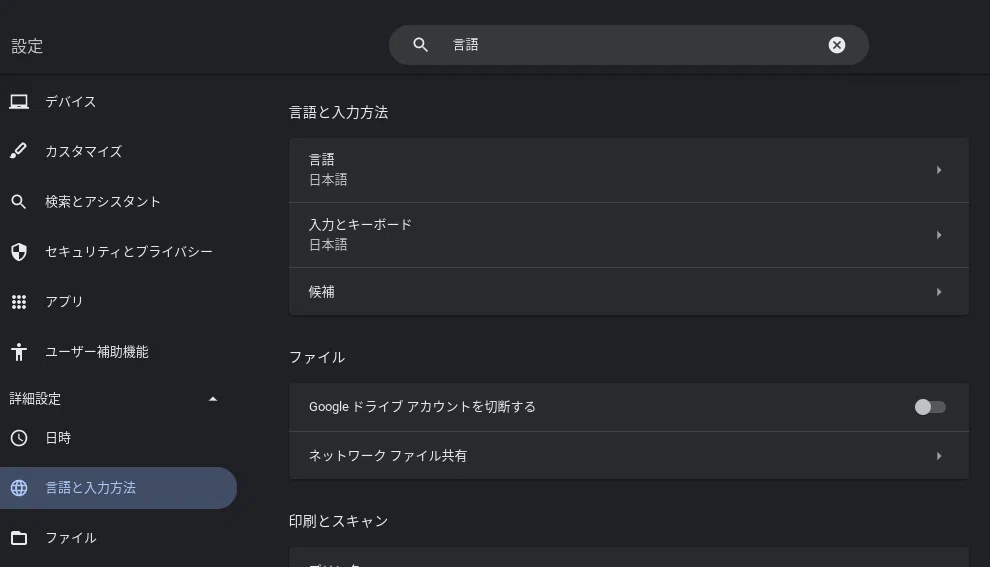This screenshot has width=990, height=567.
Task: Click the search magnifier icon in search bar
Action: [420, 45]
